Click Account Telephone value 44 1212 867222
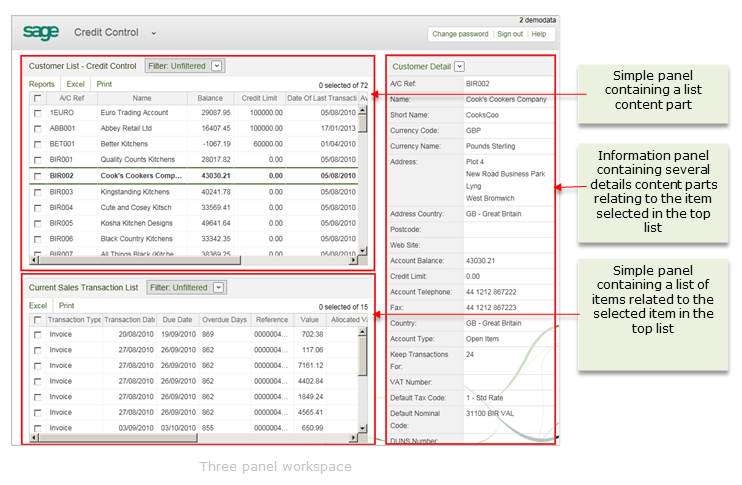The width and height of the screenshot is (742, 485). point(491,292)
